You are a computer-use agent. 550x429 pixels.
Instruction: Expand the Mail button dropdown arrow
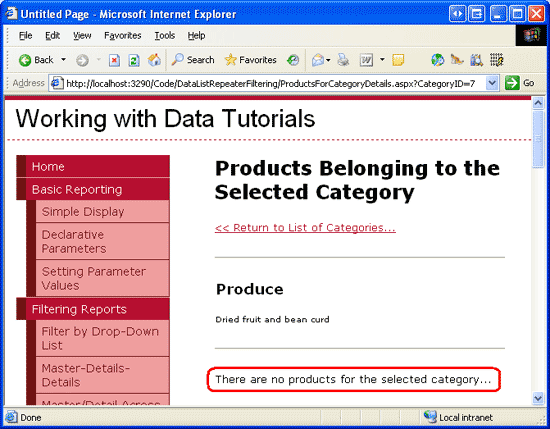(328, 60)
